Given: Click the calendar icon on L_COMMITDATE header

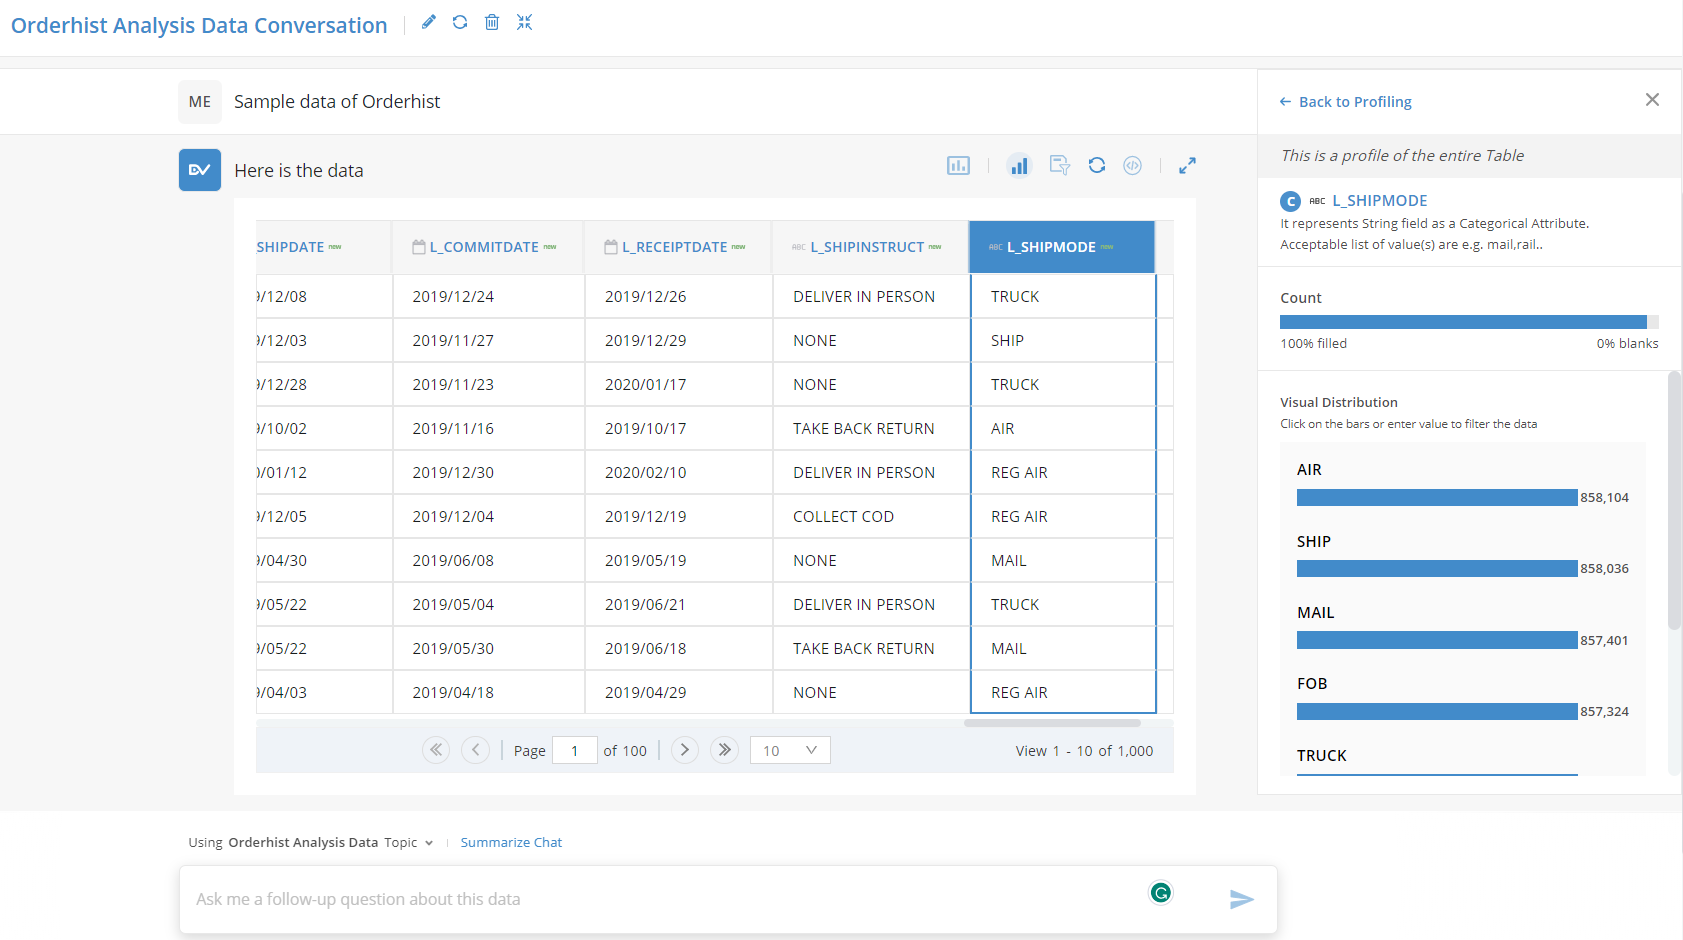Looking at the screenshot, I should (419, 247).
